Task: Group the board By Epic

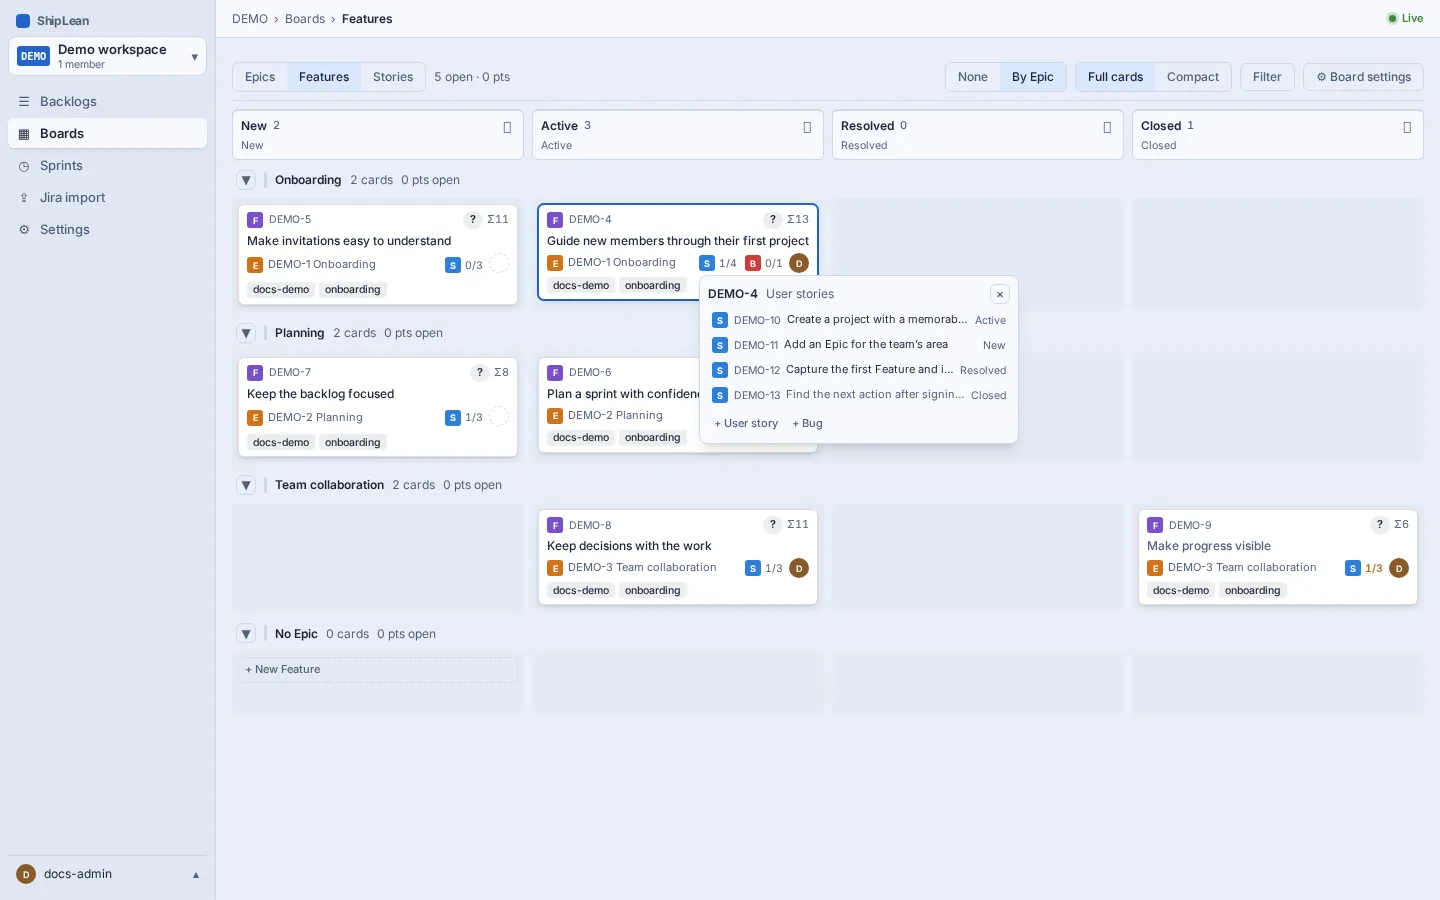Action: (x=1033, y=77)
